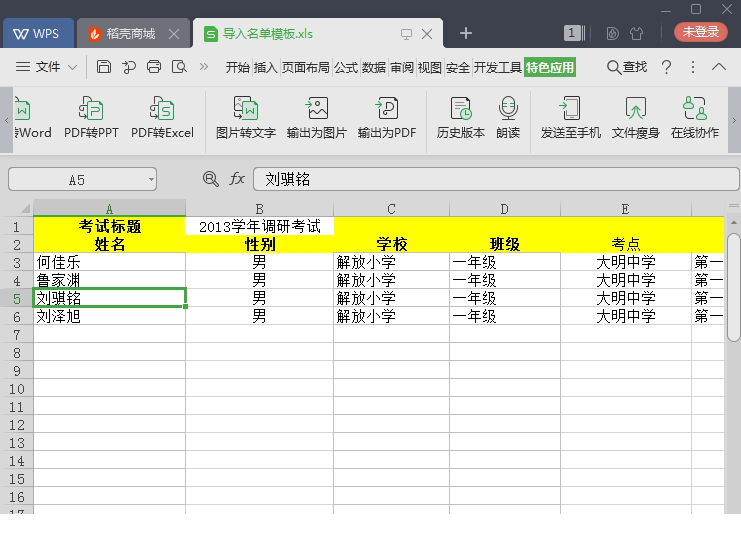
Task: Click the print icon
Action: coord(154,67)
